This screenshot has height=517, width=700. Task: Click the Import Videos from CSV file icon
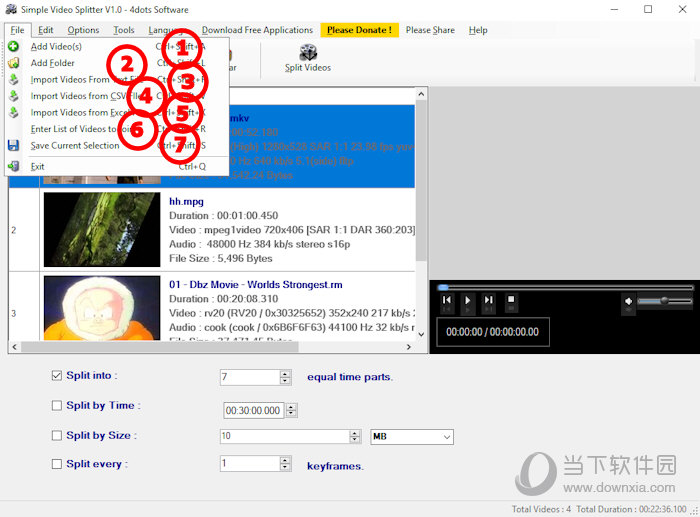(x=13, y=96)
